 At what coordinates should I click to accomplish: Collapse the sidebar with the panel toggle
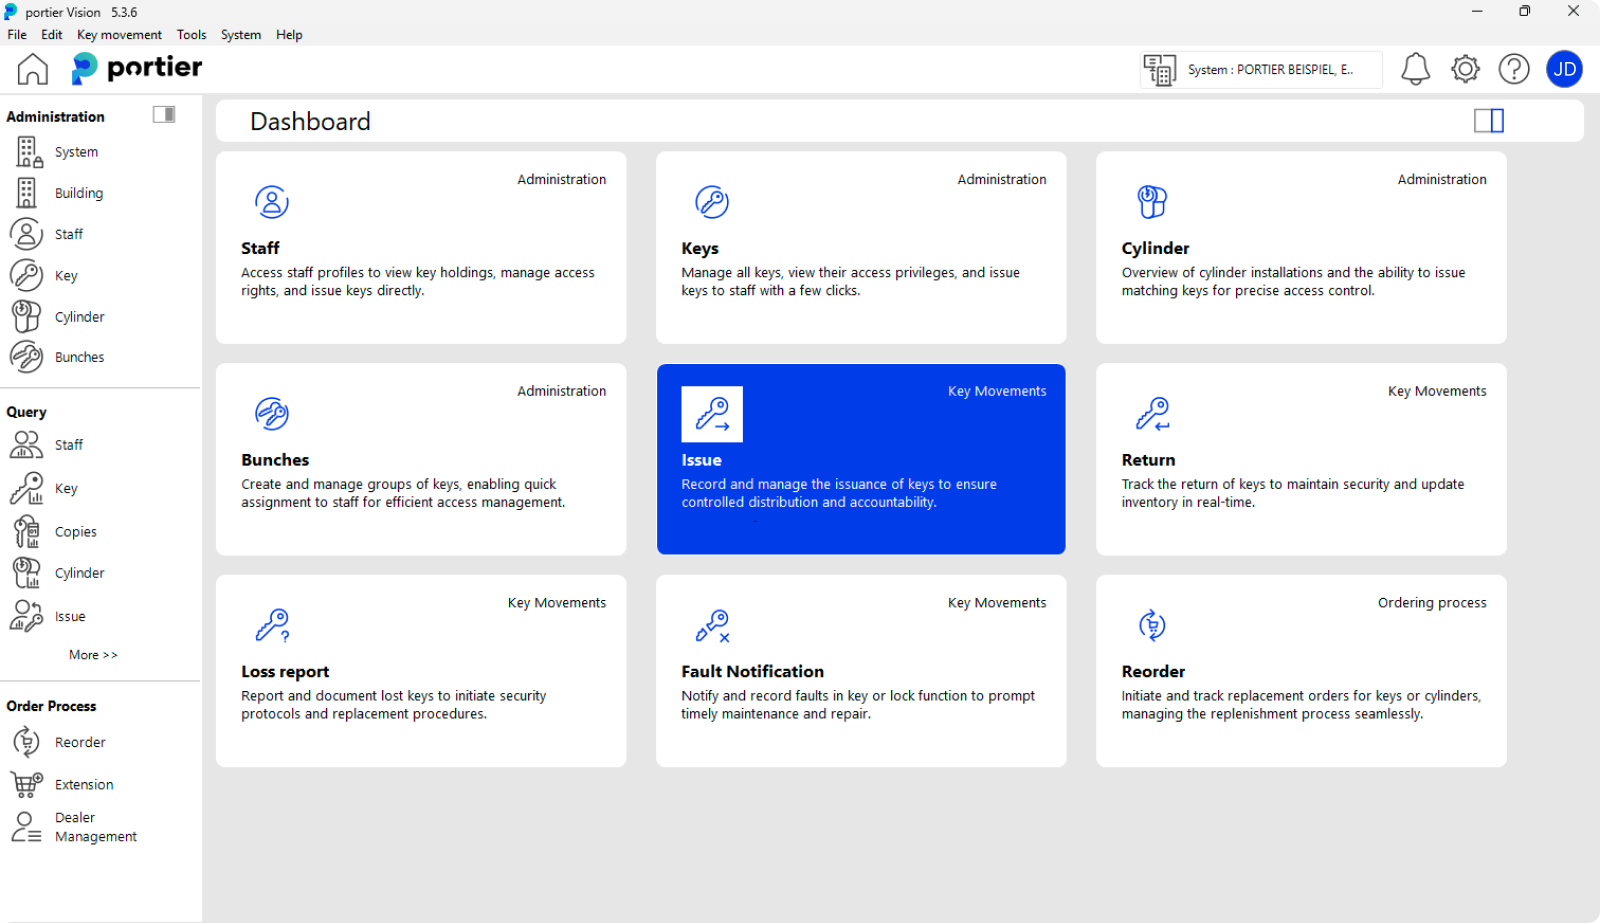164,115
